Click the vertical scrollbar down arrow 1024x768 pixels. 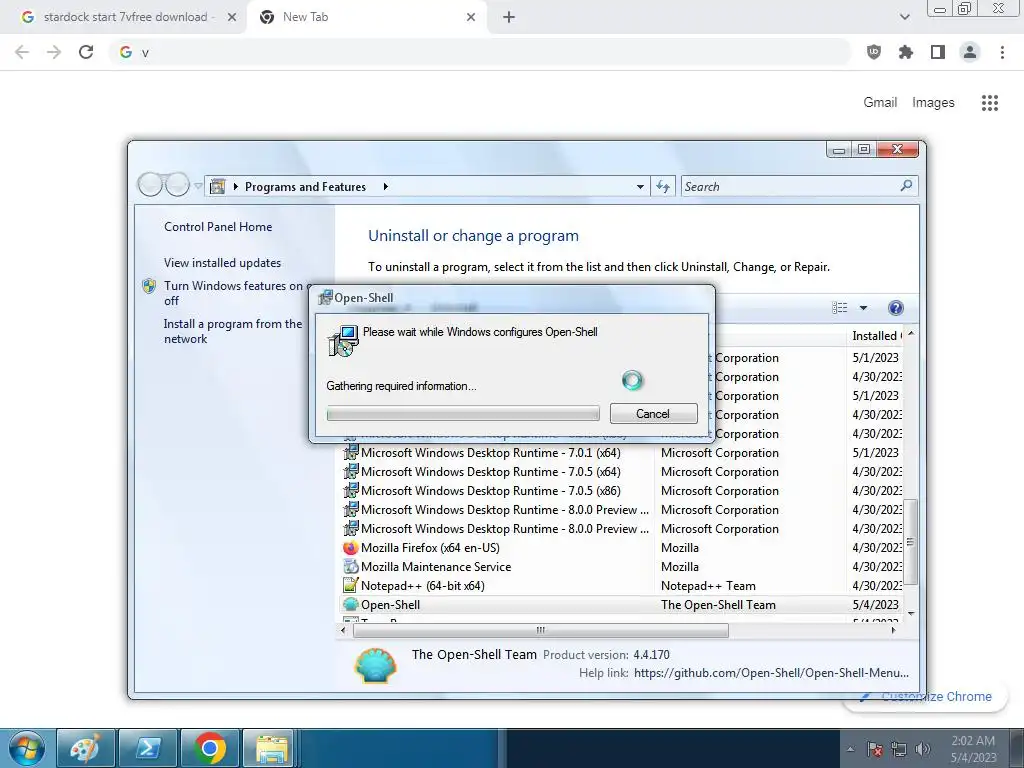[911, 614]
